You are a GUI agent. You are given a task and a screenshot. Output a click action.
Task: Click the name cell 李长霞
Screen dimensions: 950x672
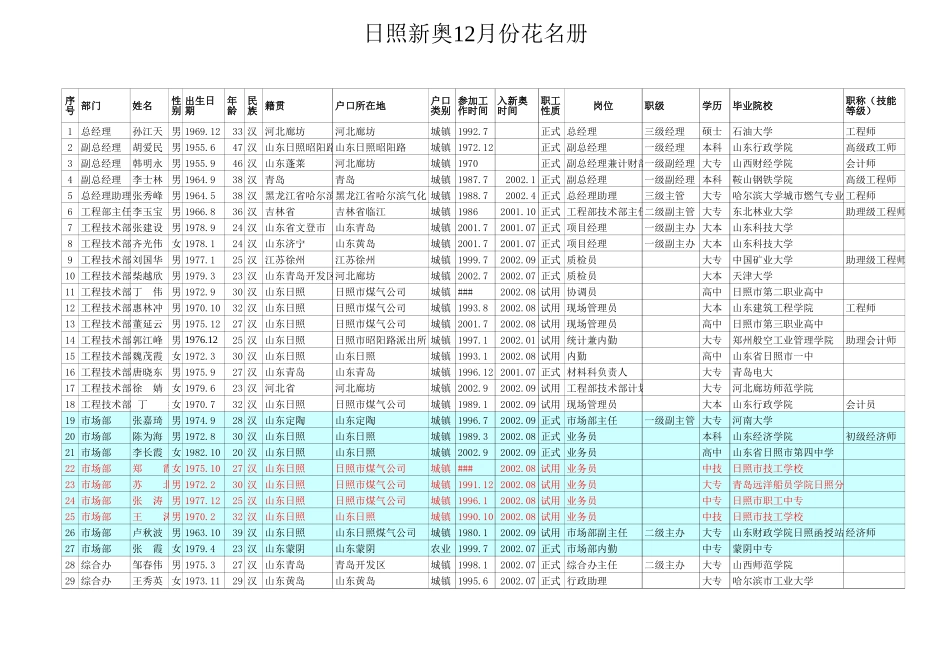pyautogui.click(x=148, y=453)
